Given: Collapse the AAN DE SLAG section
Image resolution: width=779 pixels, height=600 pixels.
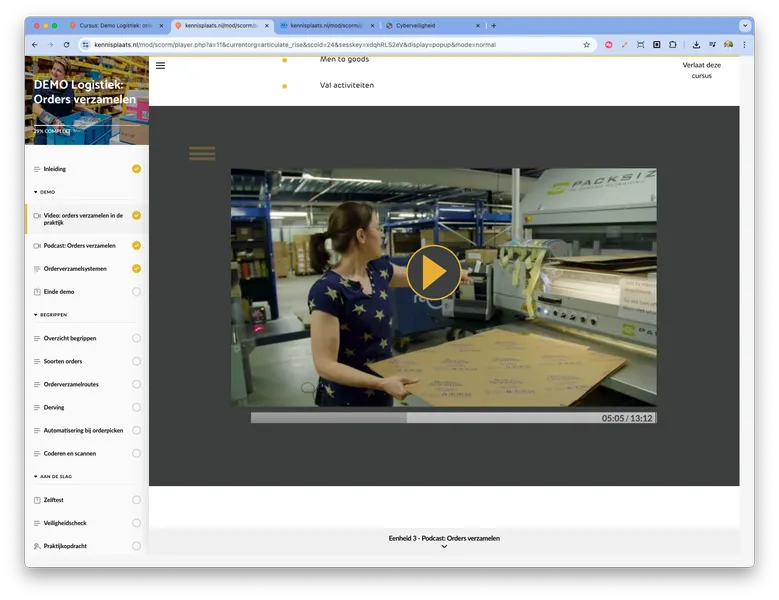Looking at the screenshot, I should (53, 476).
